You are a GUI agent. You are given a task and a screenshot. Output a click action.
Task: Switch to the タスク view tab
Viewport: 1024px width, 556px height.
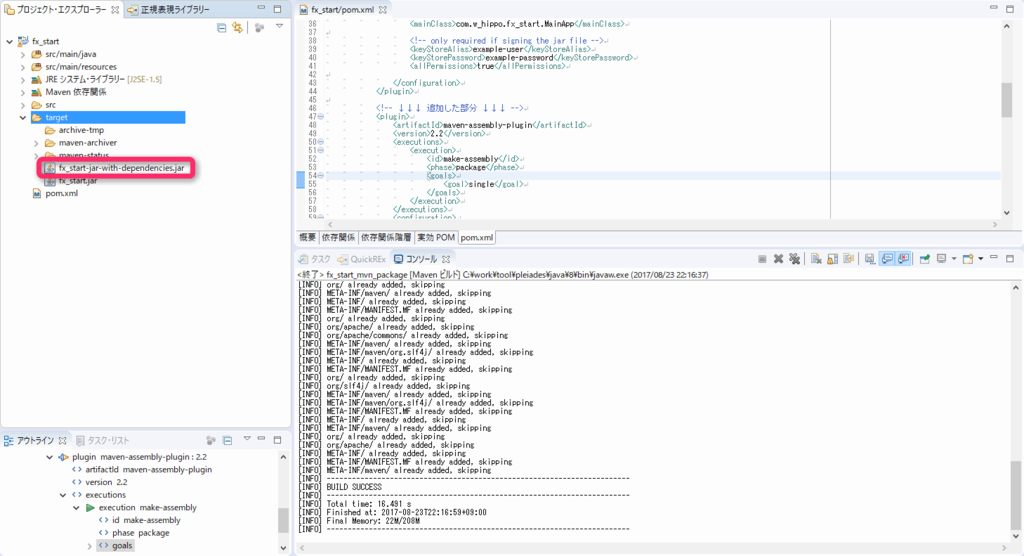click(x=315, y=259)
